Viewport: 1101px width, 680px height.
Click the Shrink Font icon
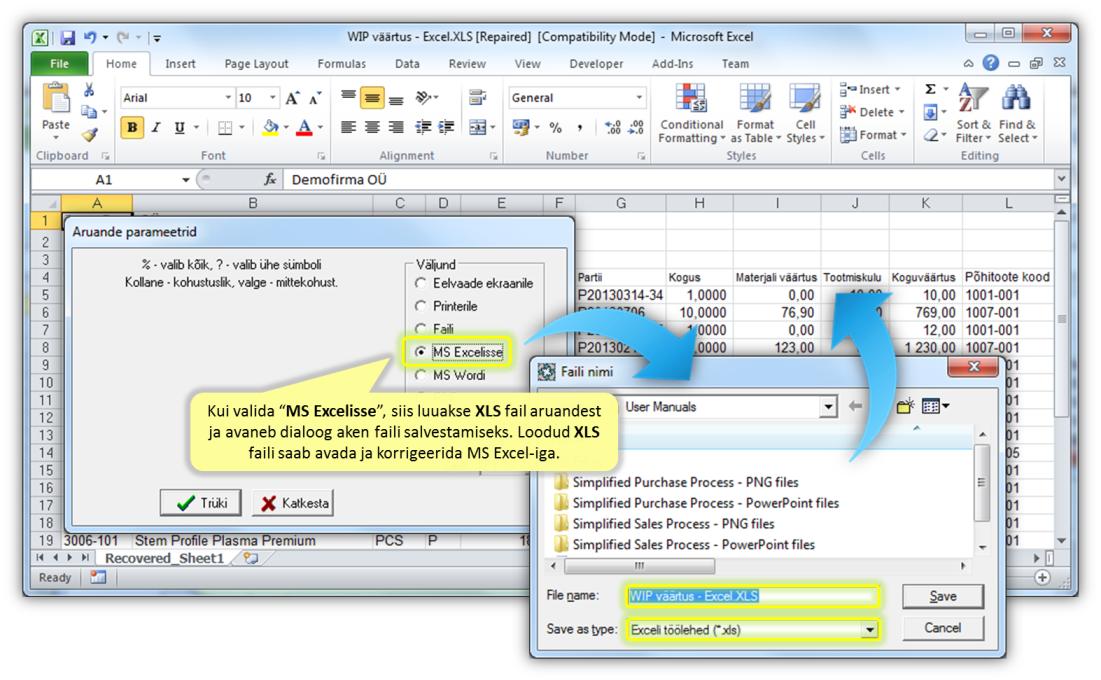click(315, 98)
